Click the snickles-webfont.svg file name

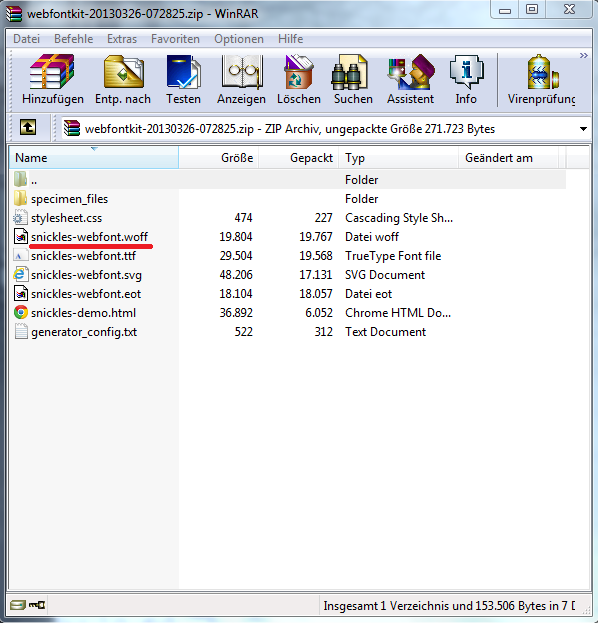pyautogui.click(x=86, y=275)
